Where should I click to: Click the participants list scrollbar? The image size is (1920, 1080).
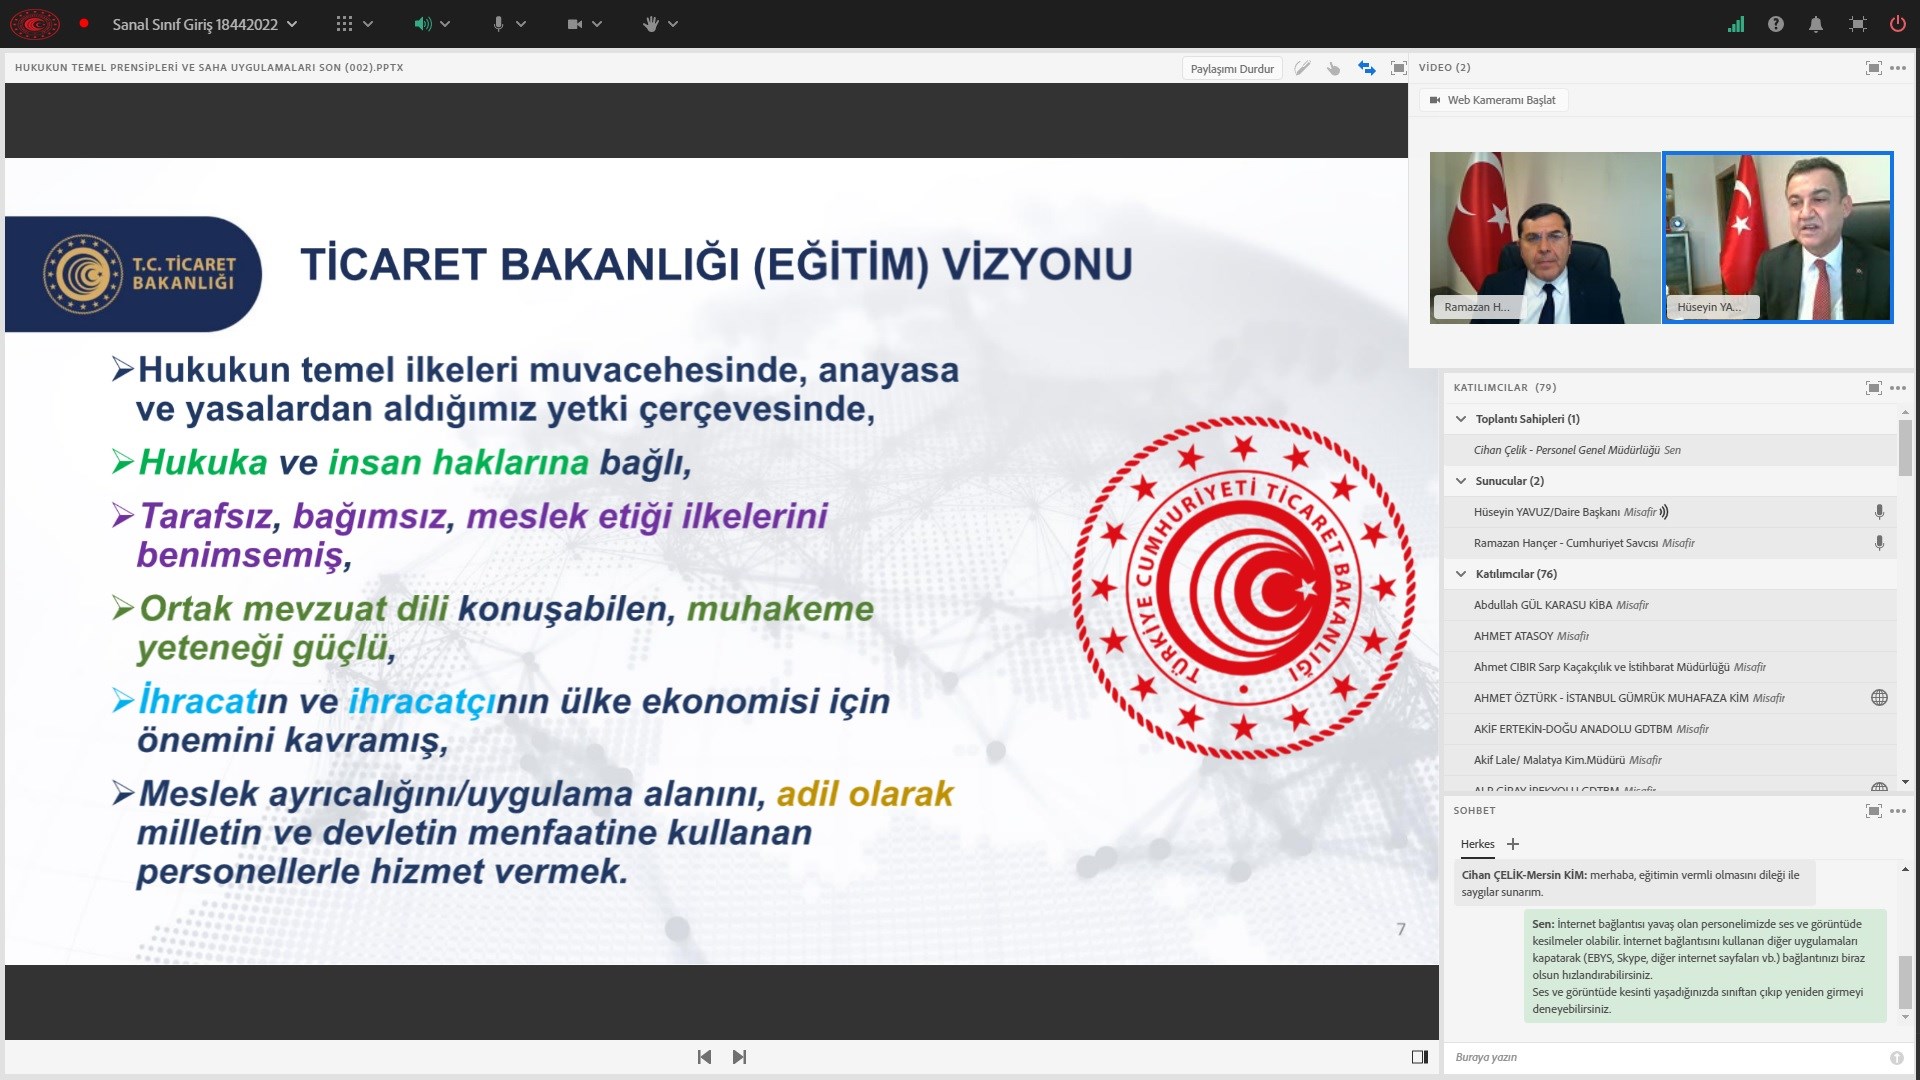tap(1905, 446)
